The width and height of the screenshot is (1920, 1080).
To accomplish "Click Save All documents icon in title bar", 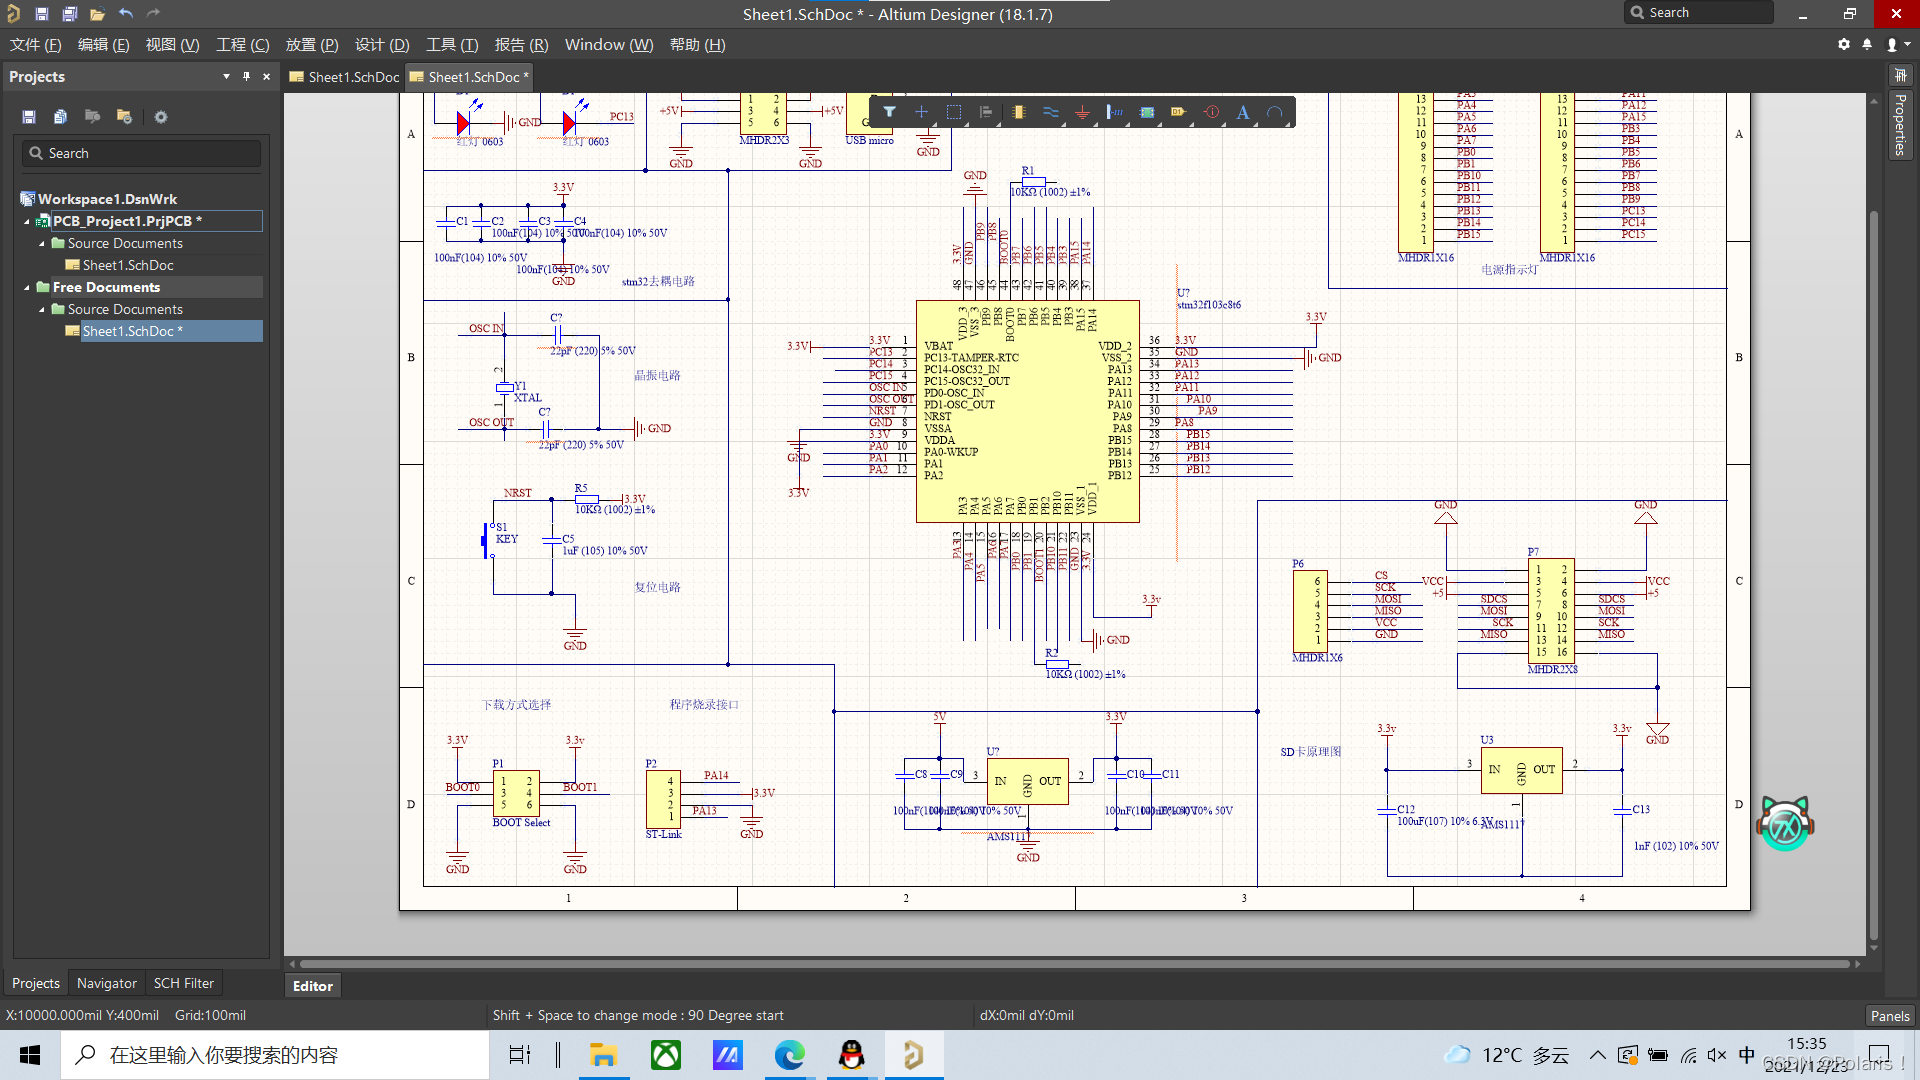I will pos(69,14).
